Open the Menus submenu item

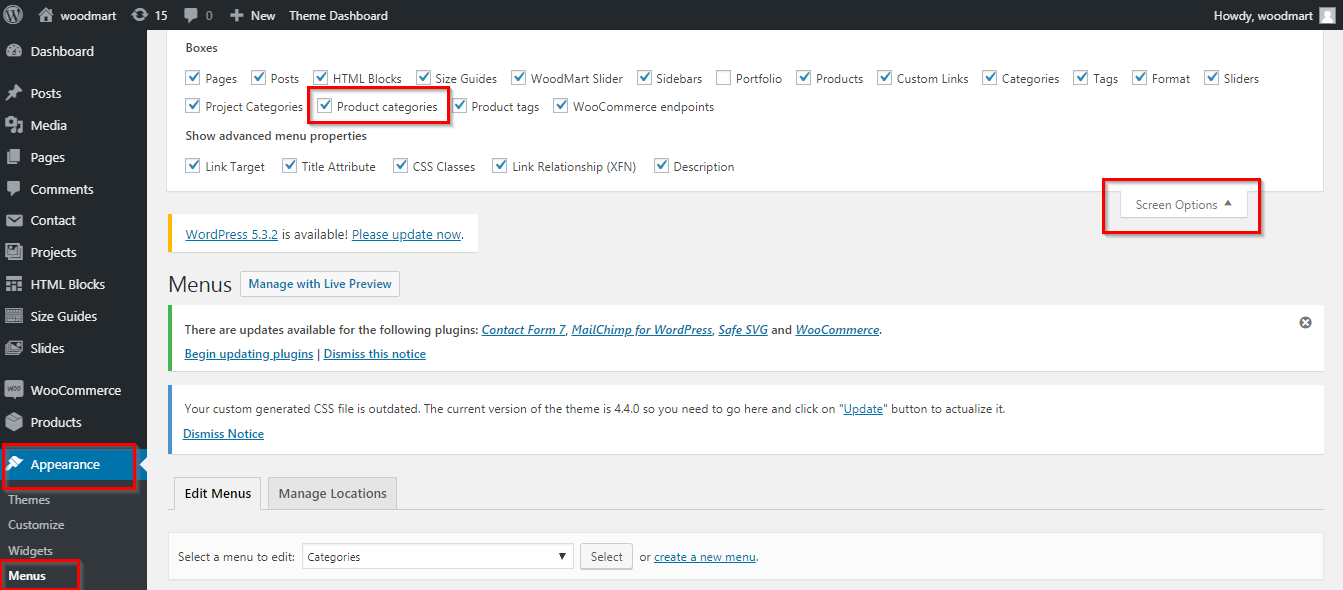(x=27, y=576)
